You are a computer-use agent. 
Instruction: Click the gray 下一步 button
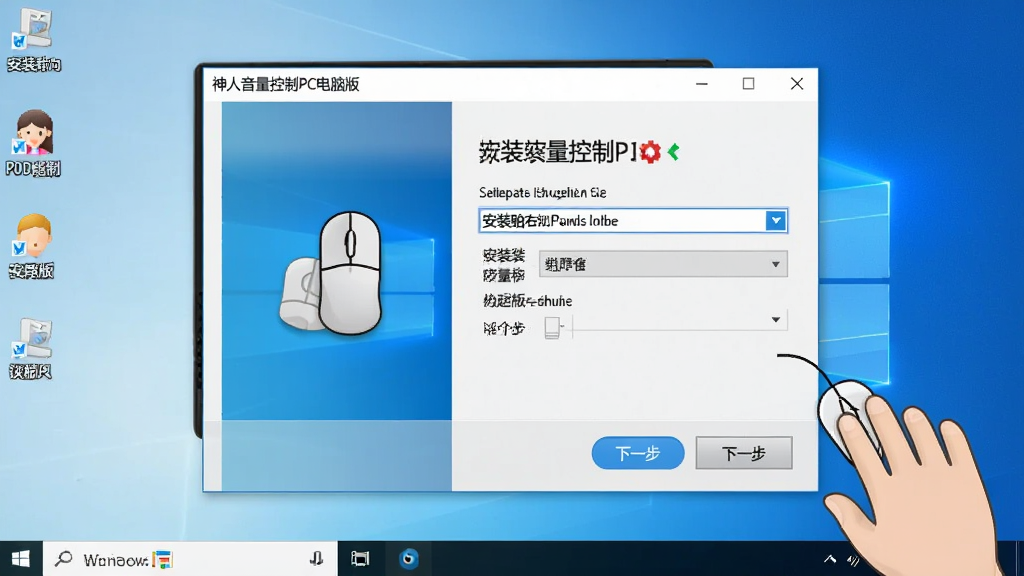(x=744, y=453)
